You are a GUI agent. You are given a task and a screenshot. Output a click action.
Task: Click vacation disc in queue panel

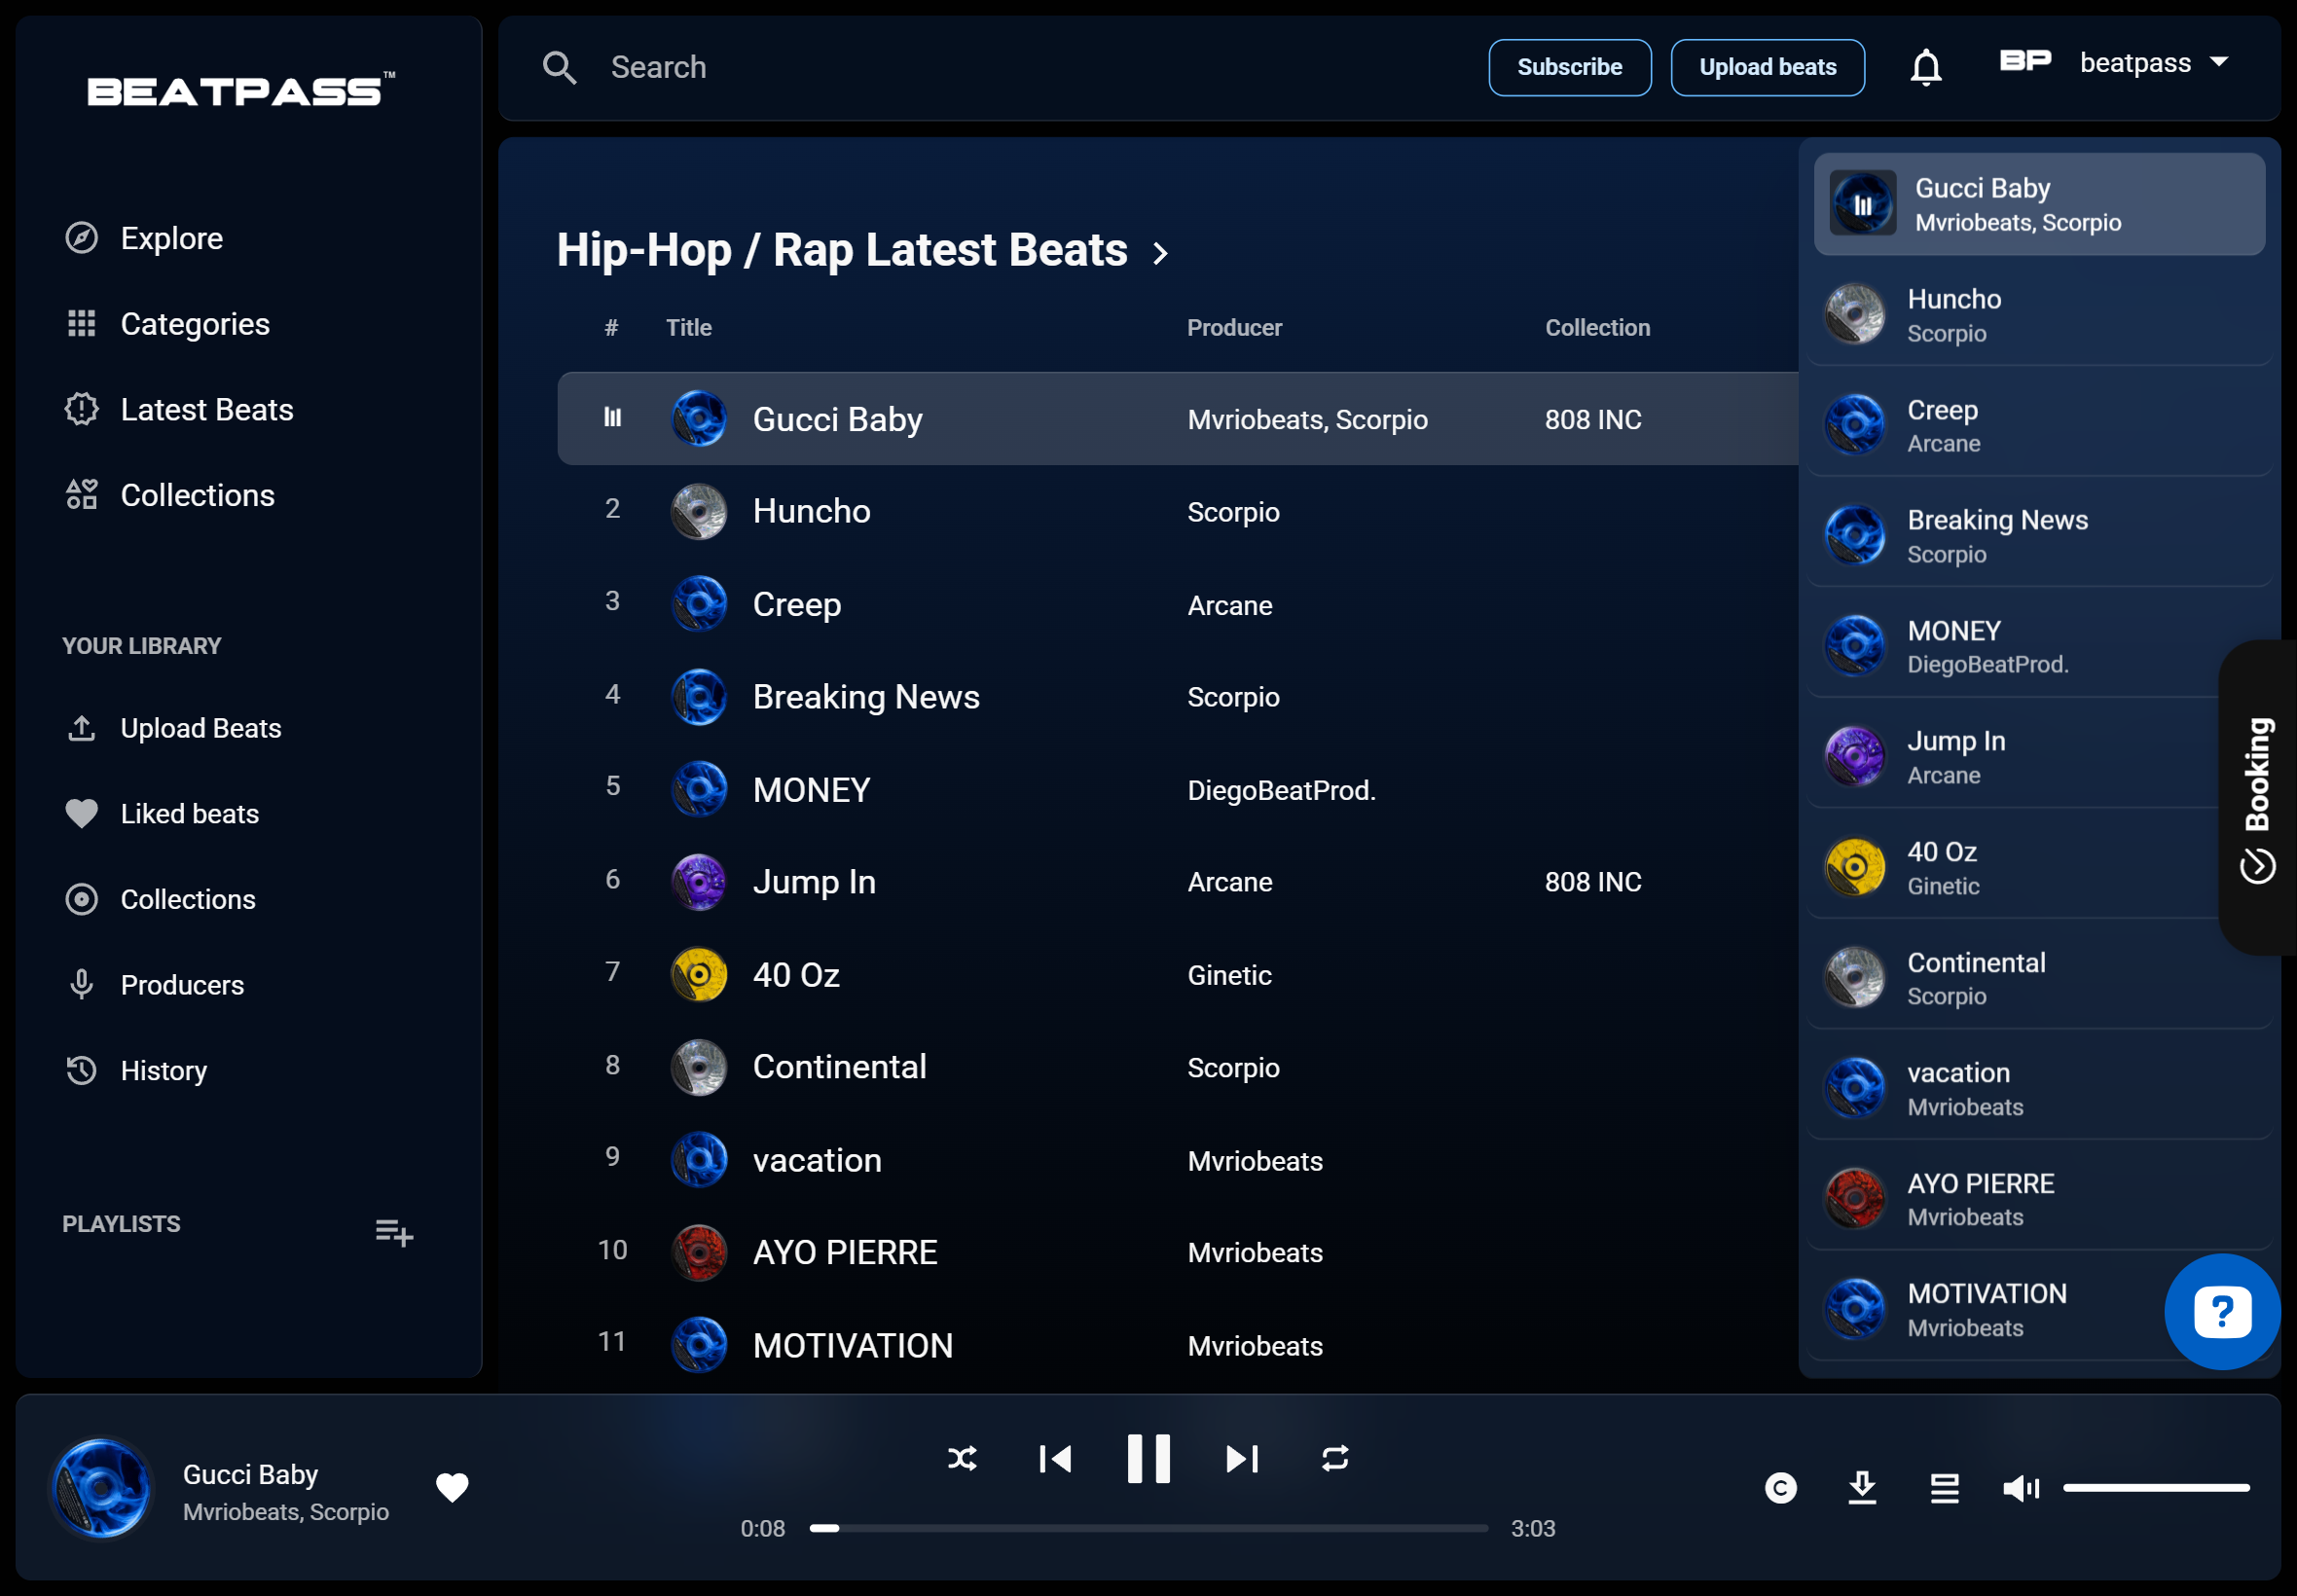coord(1855,1088)
